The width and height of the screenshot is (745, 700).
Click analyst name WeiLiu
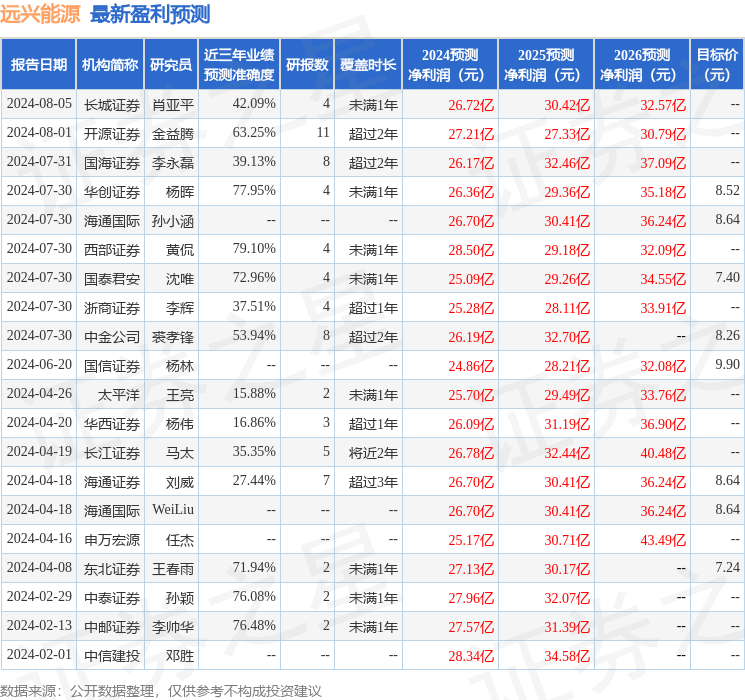click(173, 509)
